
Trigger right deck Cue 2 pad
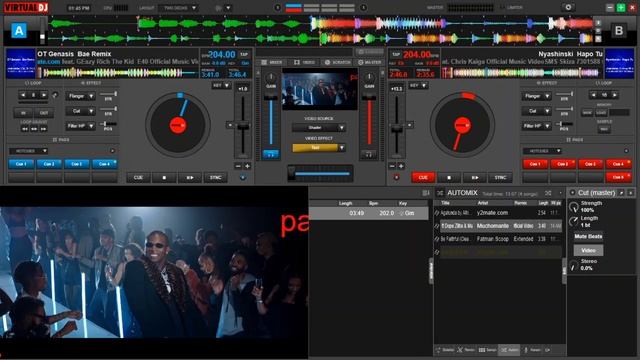pos(563,164)
